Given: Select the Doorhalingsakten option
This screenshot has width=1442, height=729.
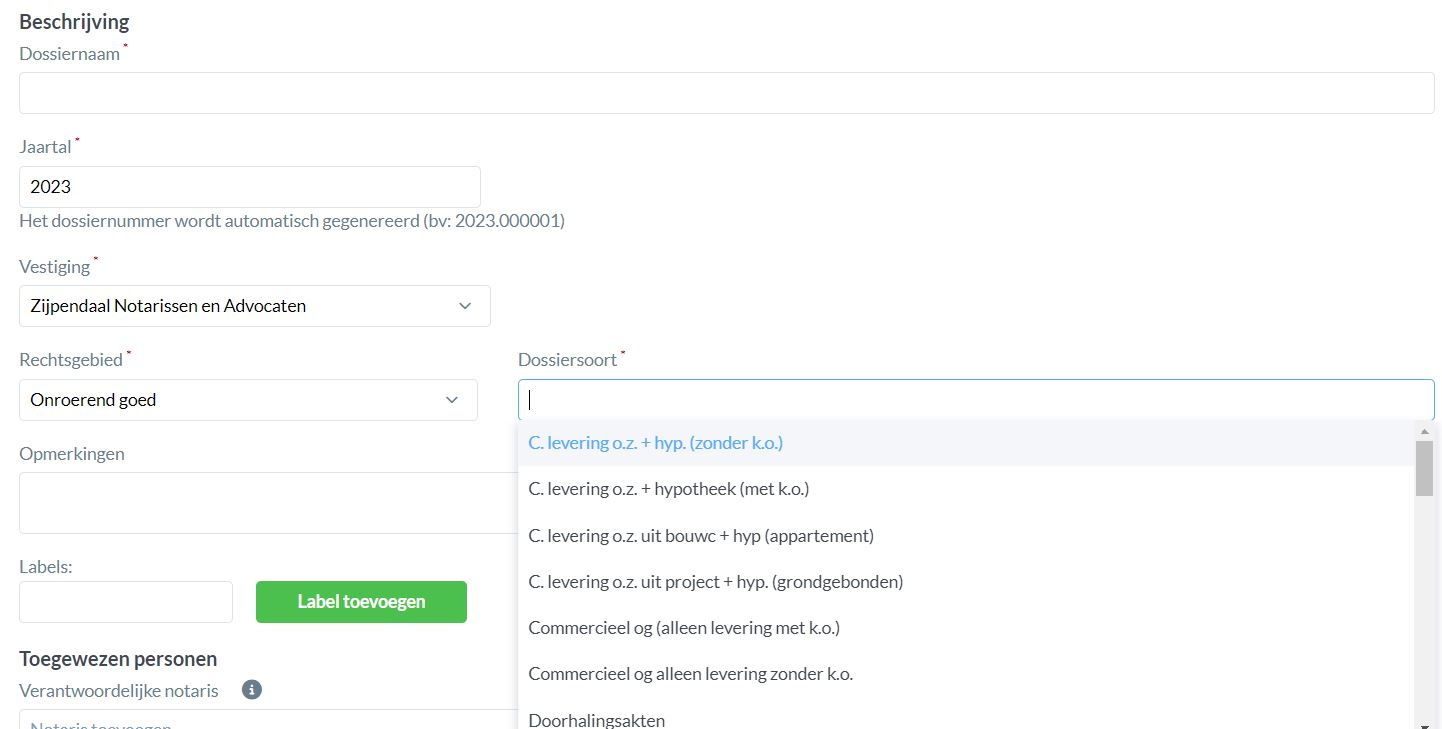Looking at the screenshot, I should (596, 719).
